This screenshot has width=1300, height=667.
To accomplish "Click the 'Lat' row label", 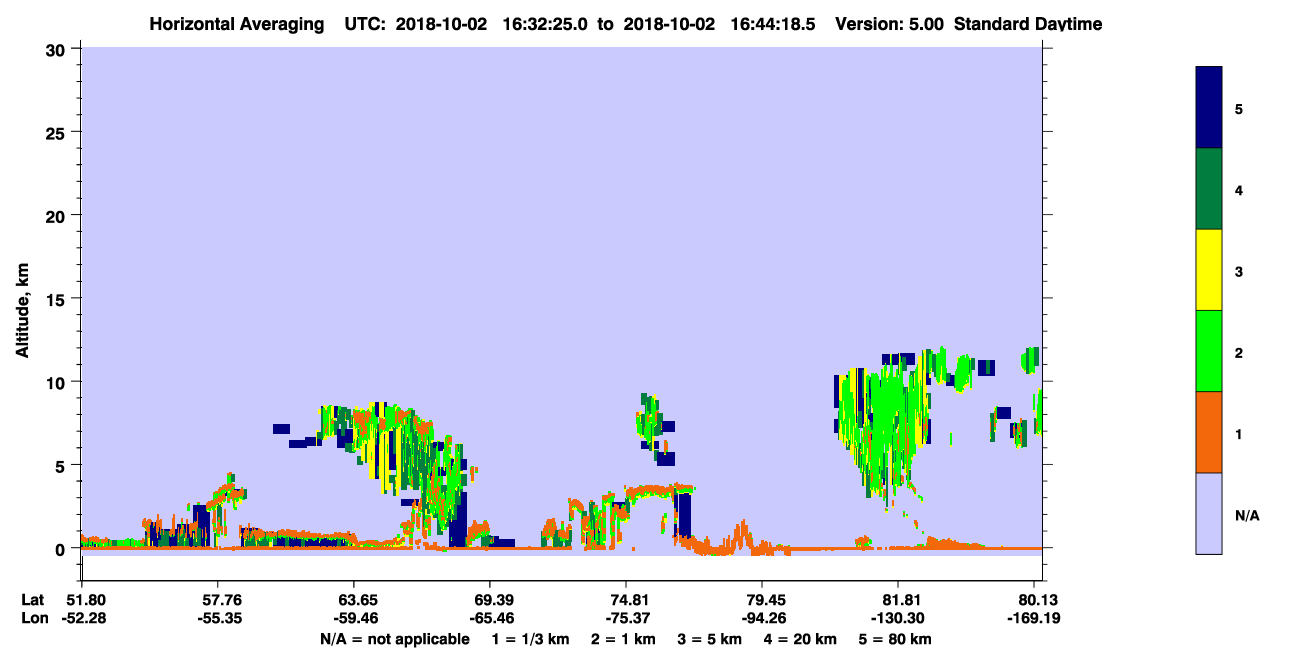I will tap(31, 600).
